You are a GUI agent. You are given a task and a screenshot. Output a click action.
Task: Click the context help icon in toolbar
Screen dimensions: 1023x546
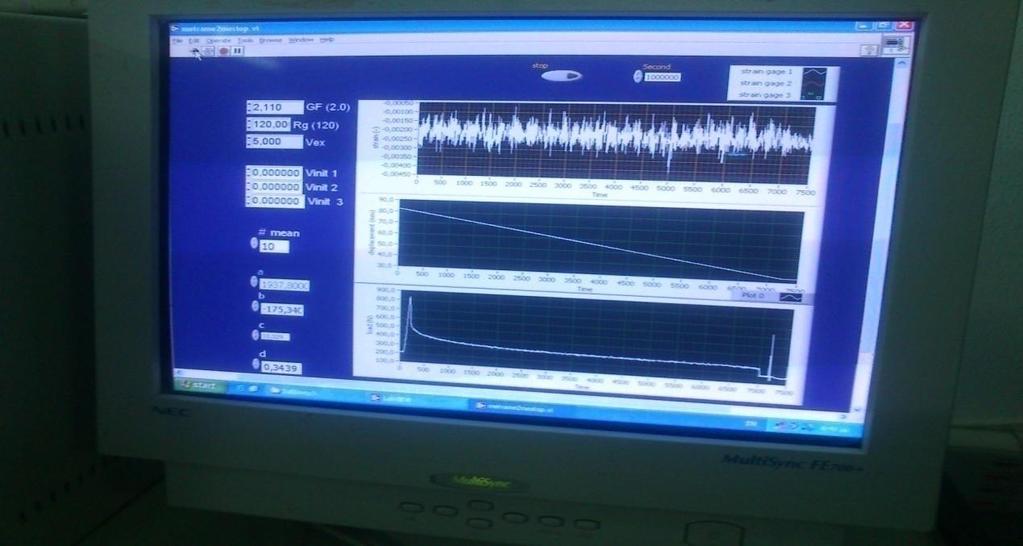pyautogui.click(x=869, y=50)
